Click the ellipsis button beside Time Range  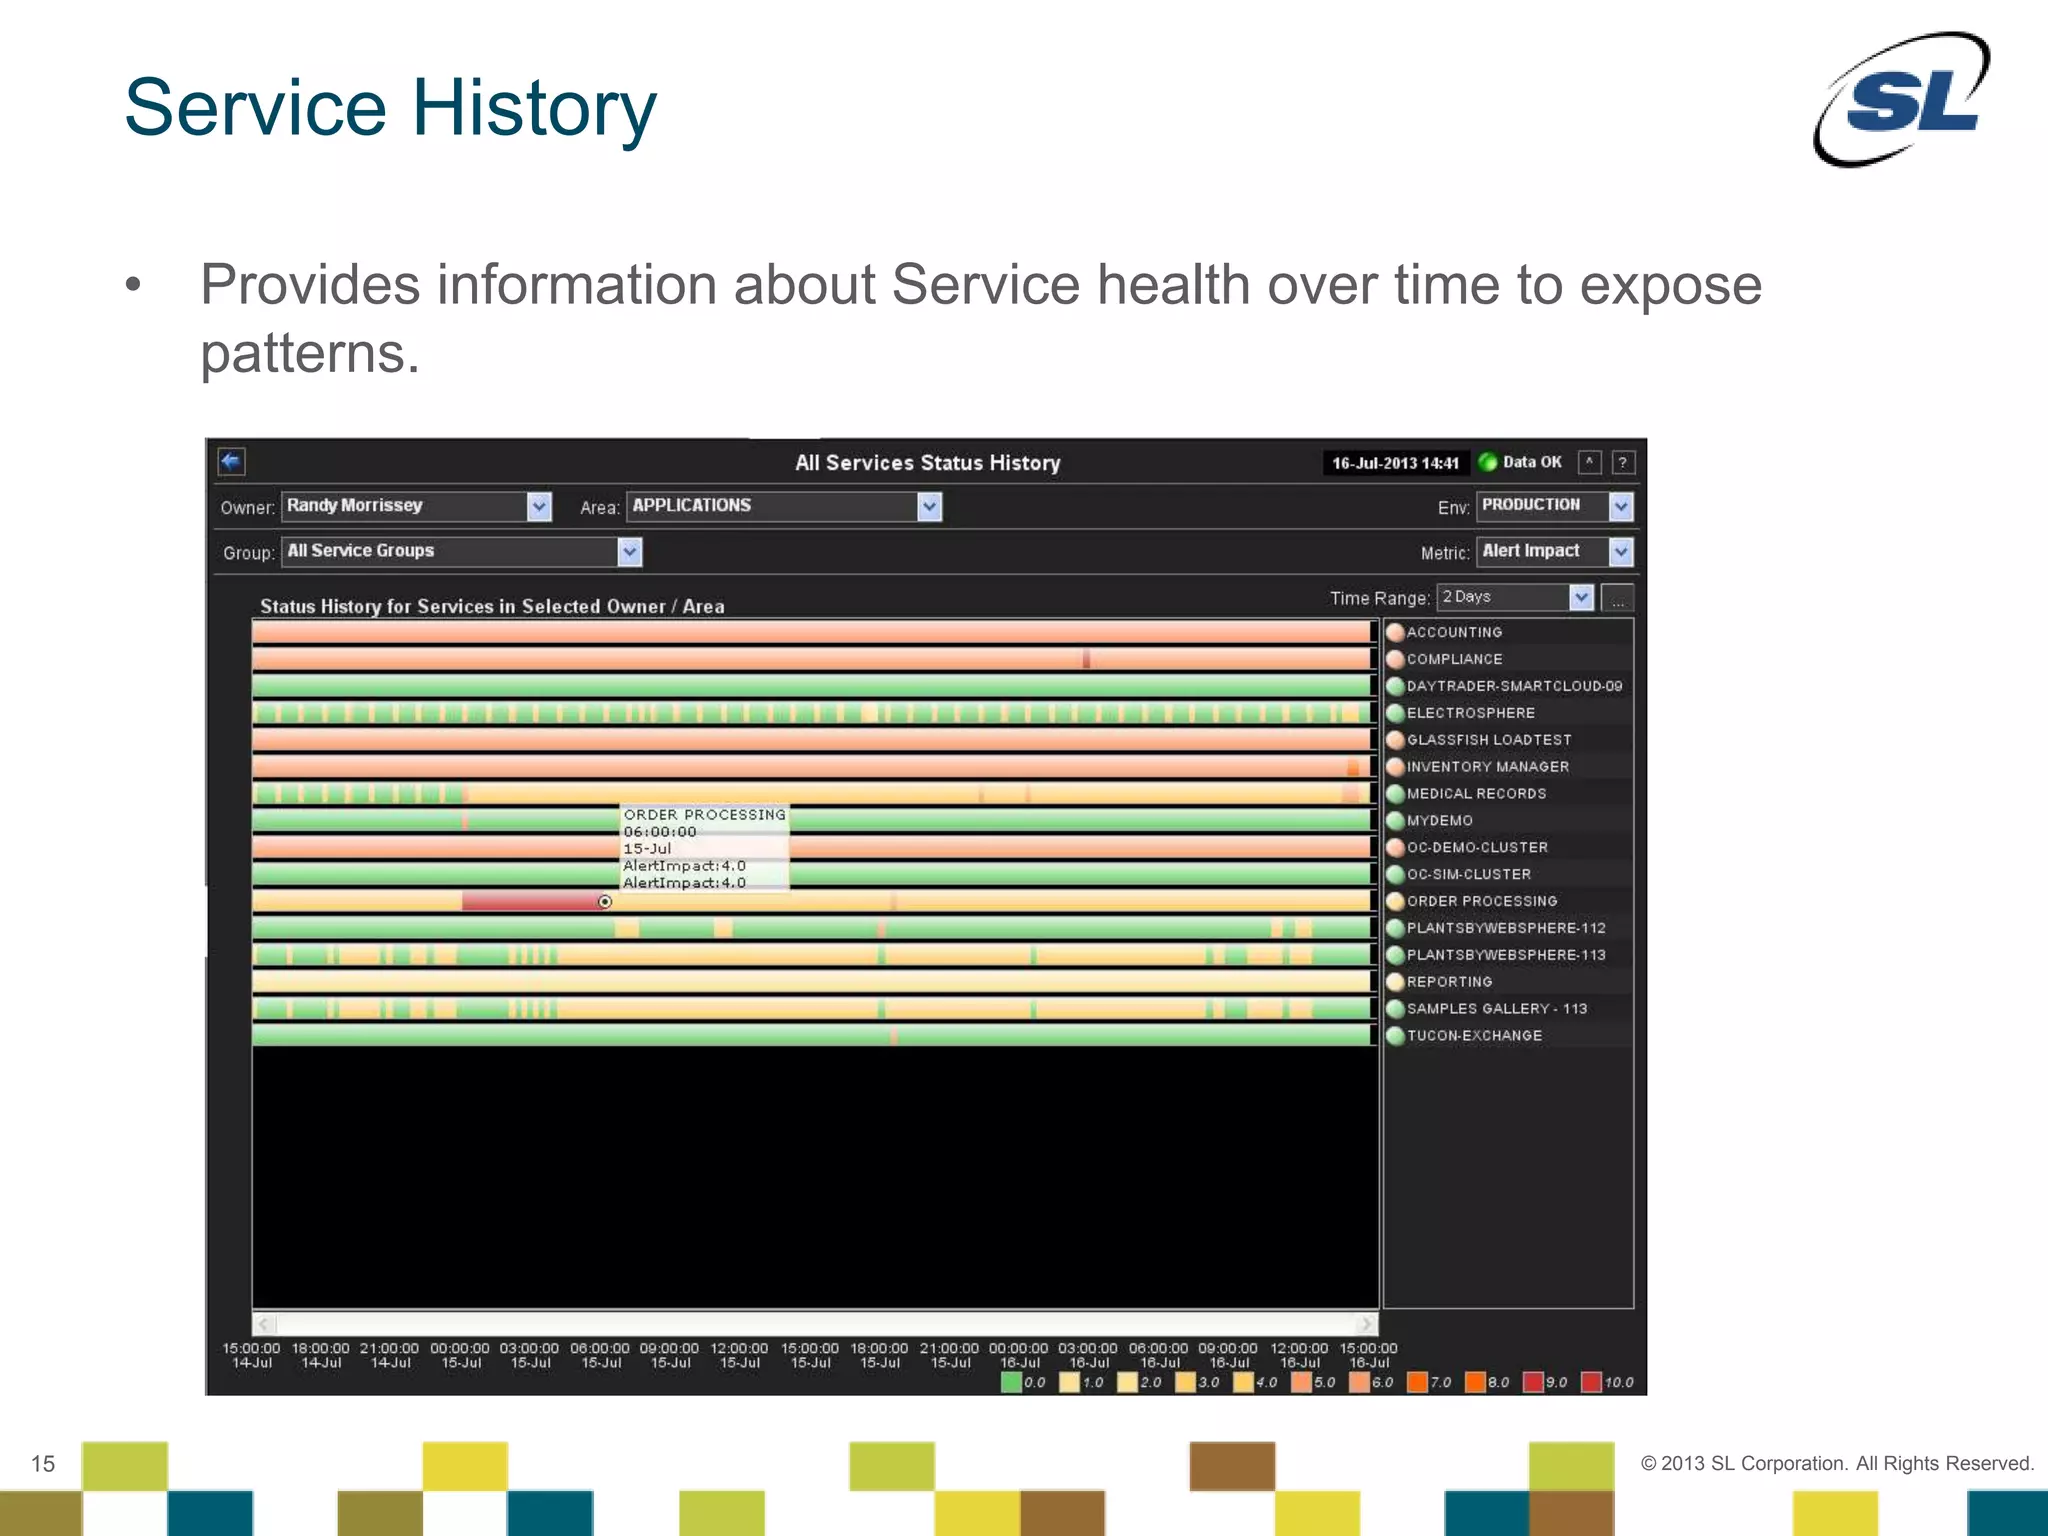tap(1617, 599)
